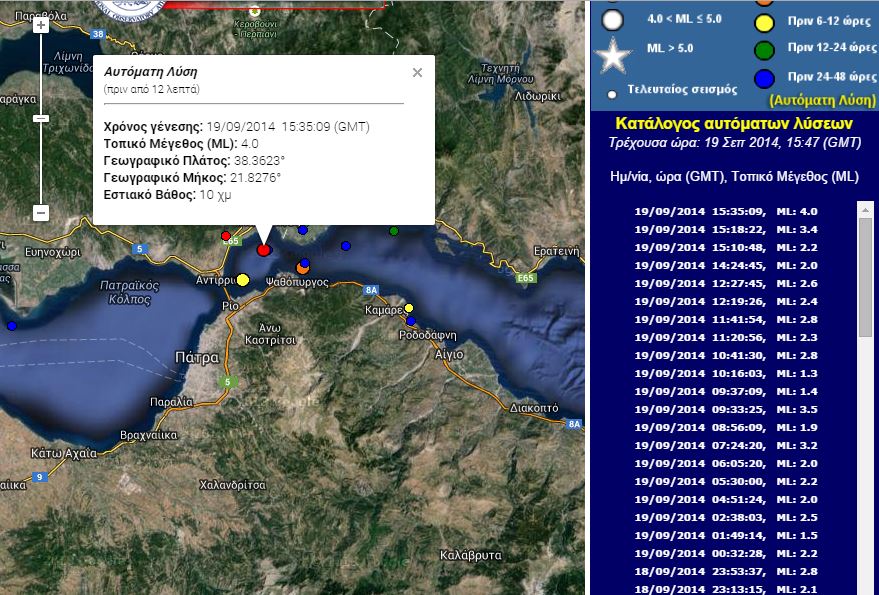Click the yellow marker next to Αντίρριο
Screen dimensions: 879x595
click(243, 280)
